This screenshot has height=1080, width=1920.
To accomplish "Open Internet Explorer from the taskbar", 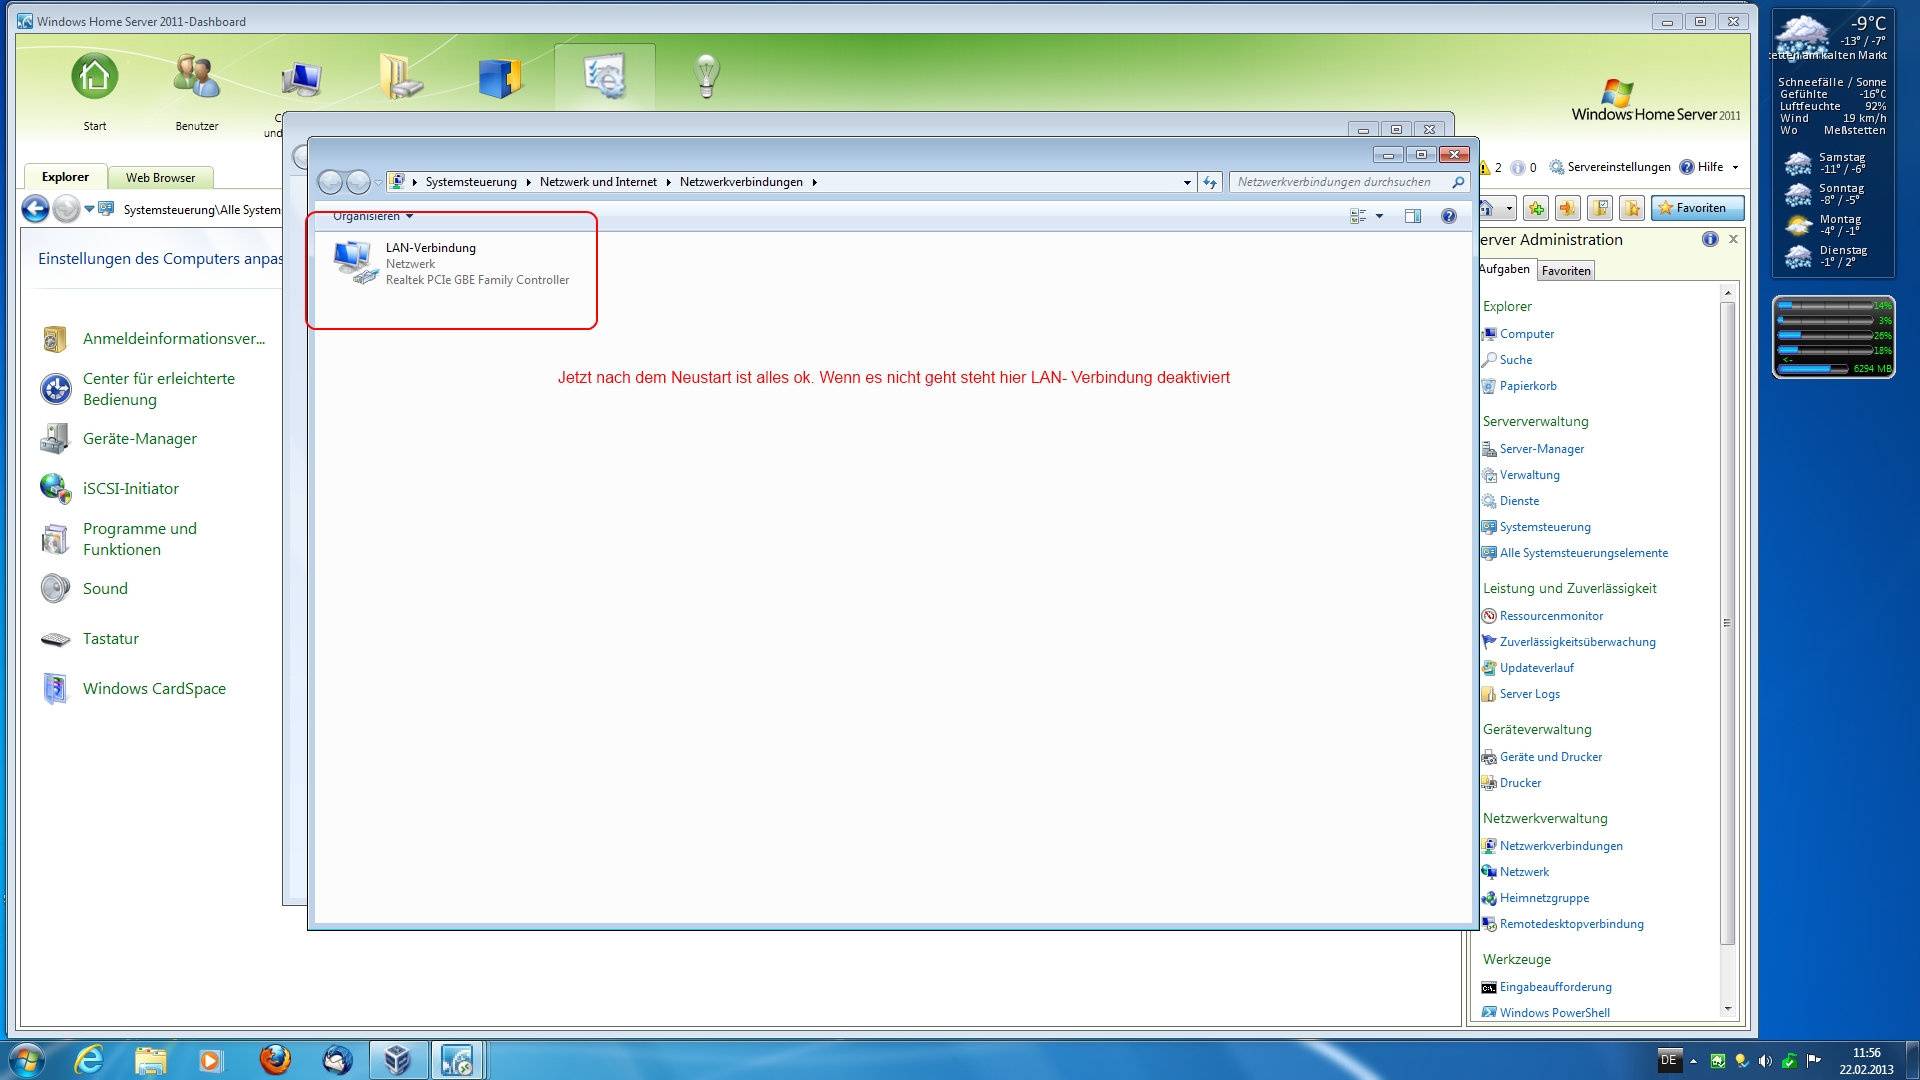I will click(89, 1060).
